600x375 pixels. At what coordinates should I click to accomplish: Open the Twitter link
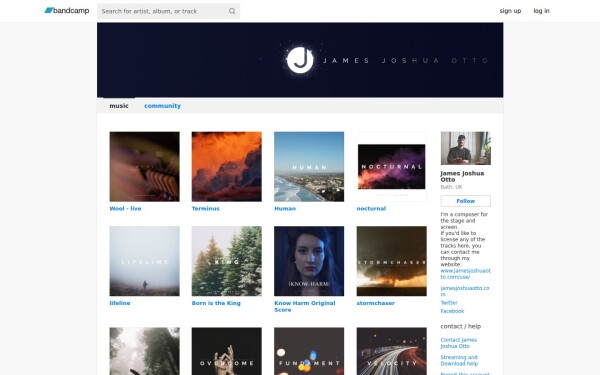tap(449, 303)
